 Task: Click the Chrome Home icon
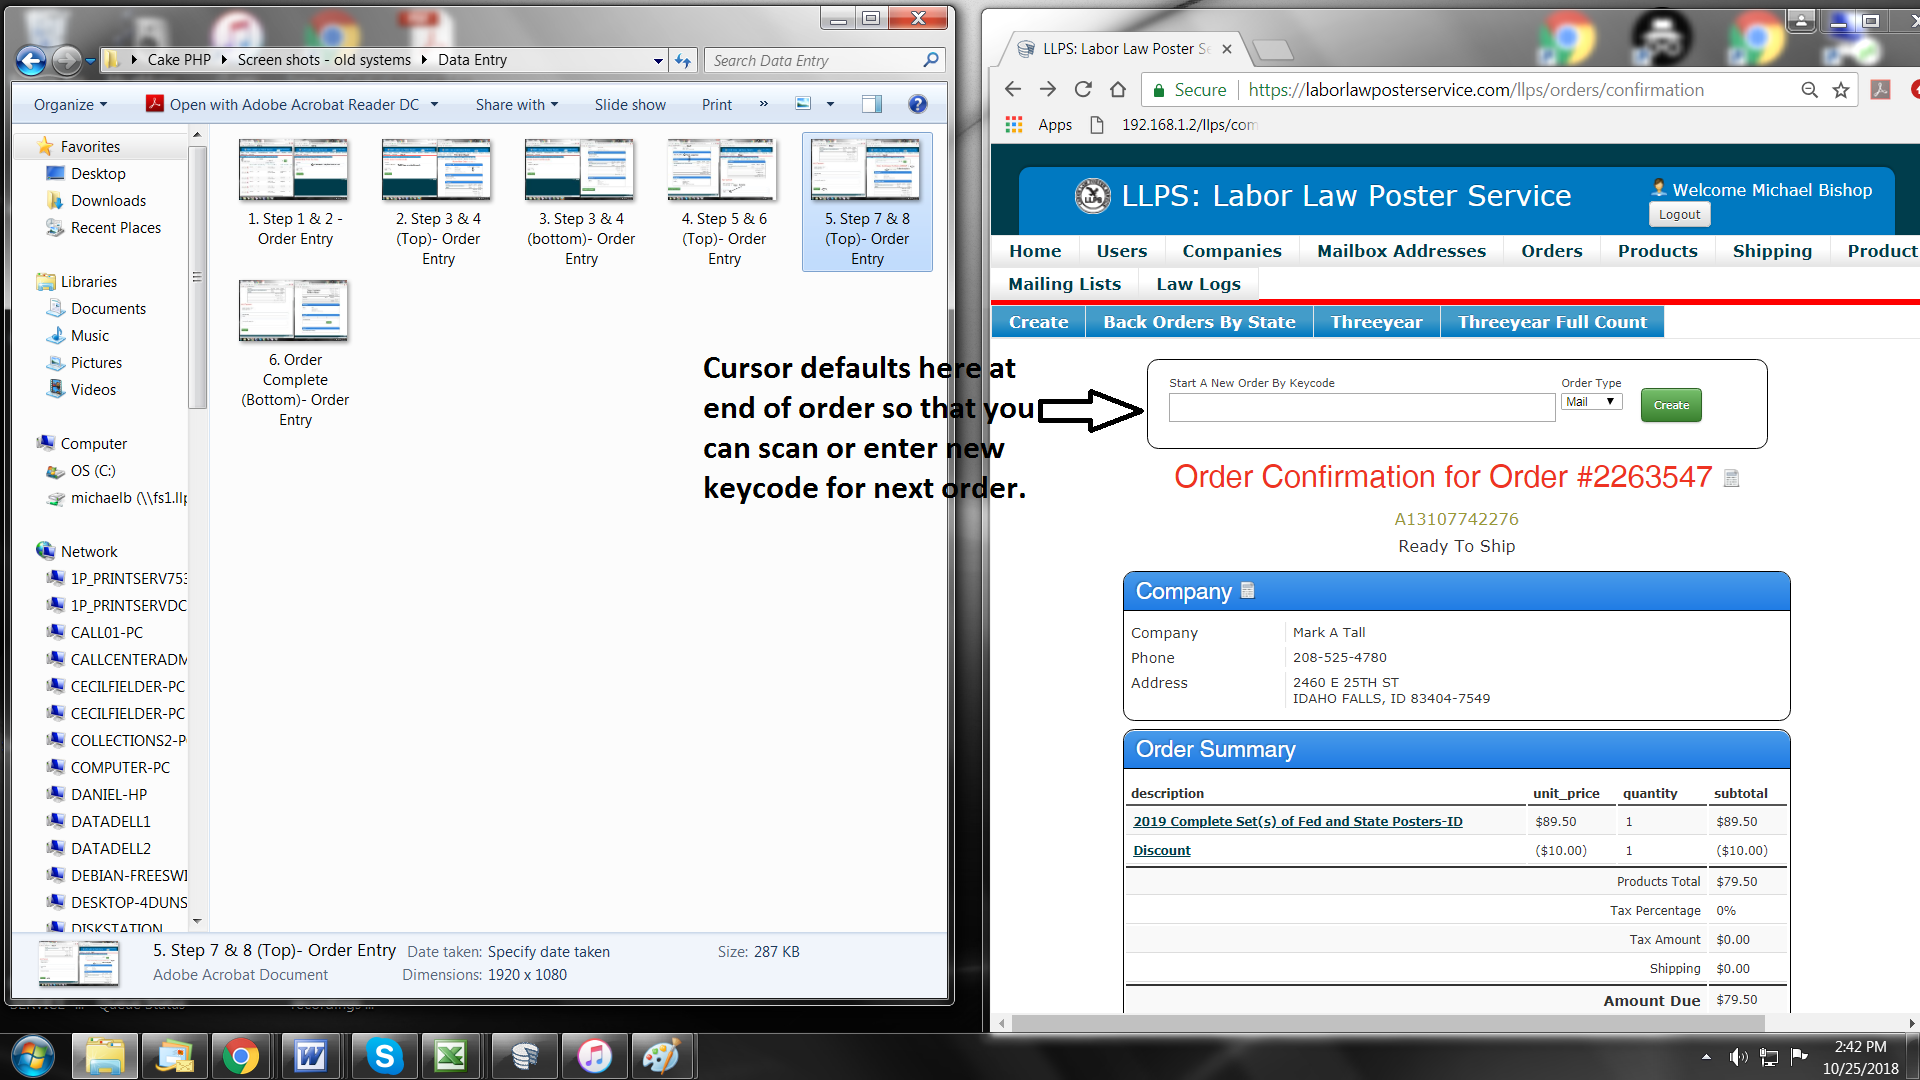coord(1118,90)
